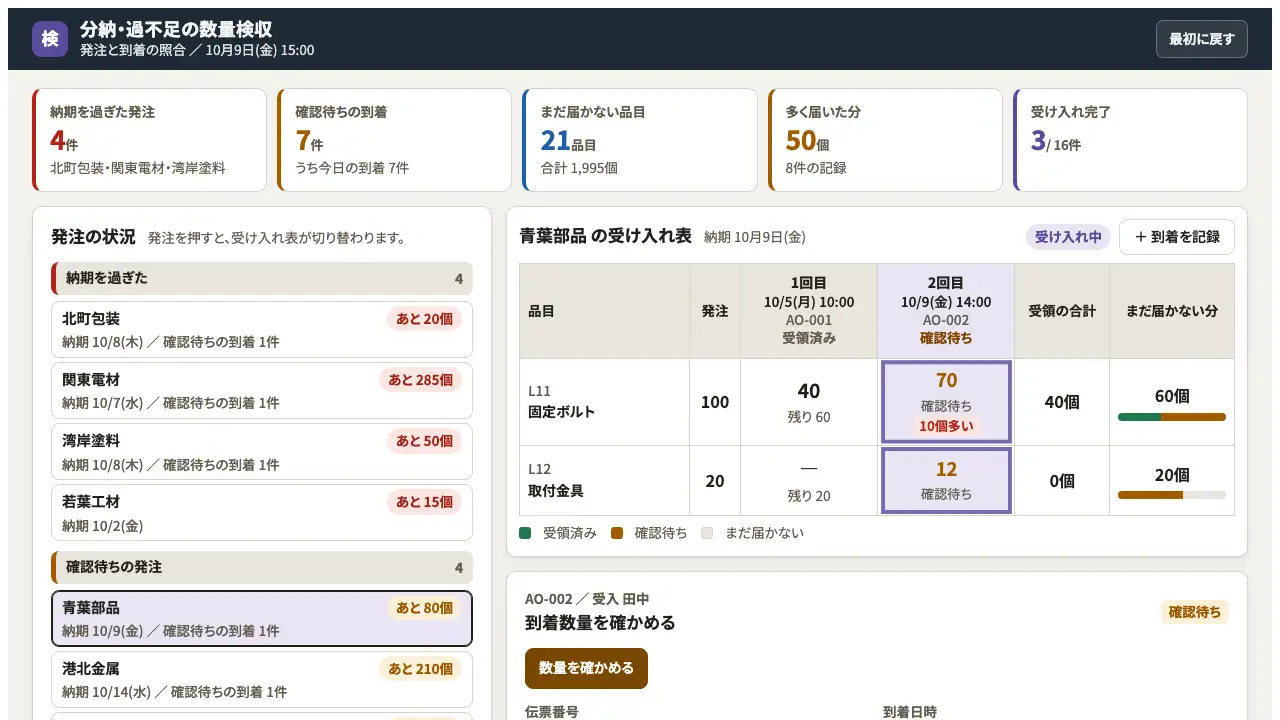
Task: Click the 70 確認待ち cell for 固定ボルト
Action: coord(946,402)
